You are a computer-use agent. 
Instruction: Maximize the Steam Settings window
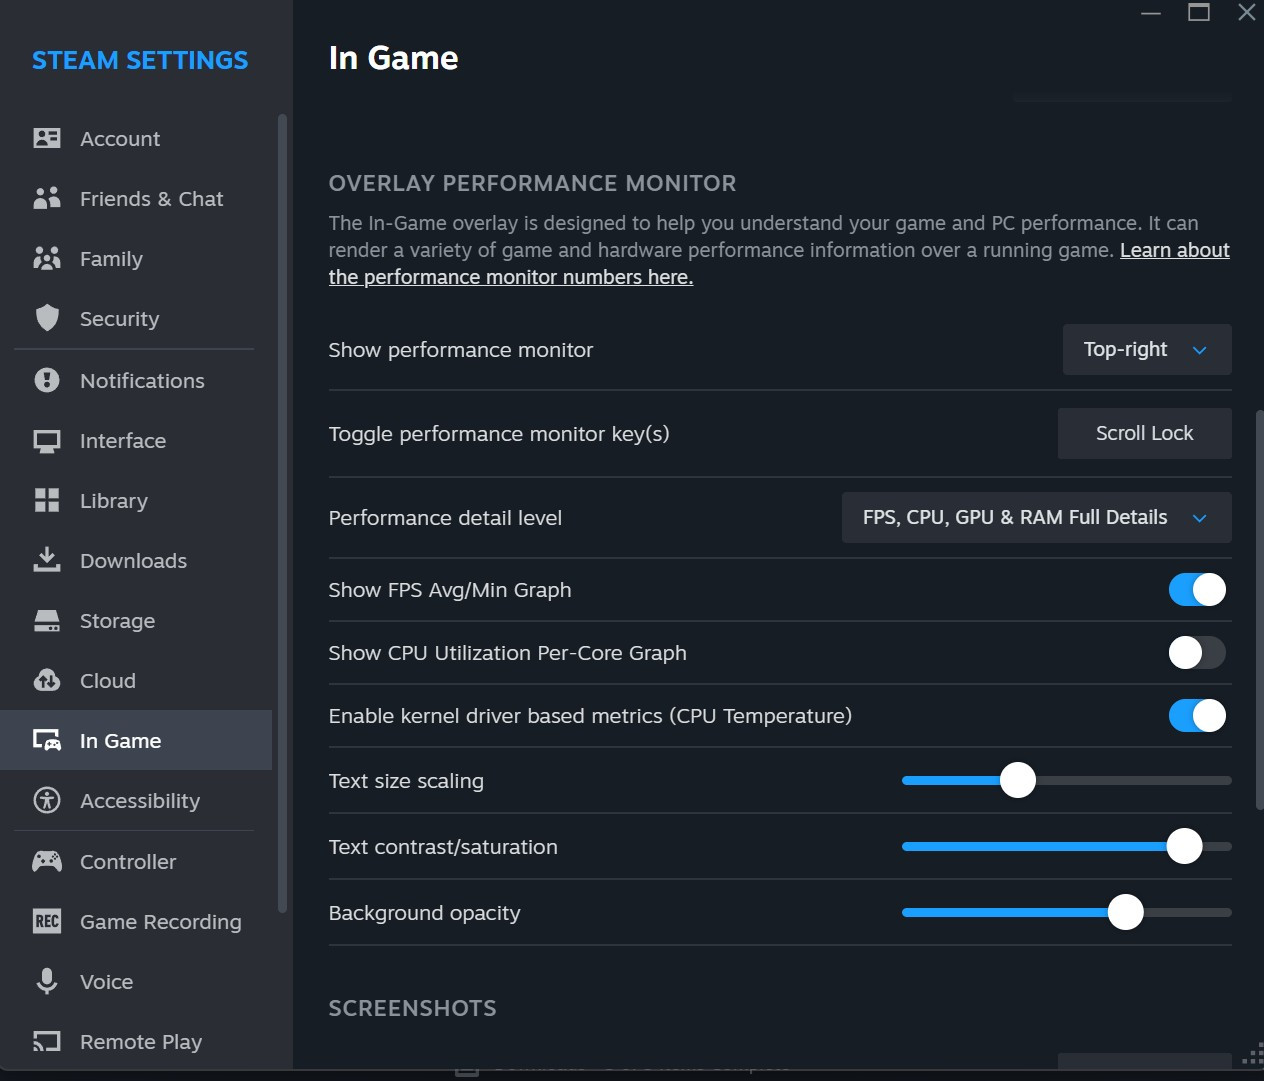[x=1199, y=12]
